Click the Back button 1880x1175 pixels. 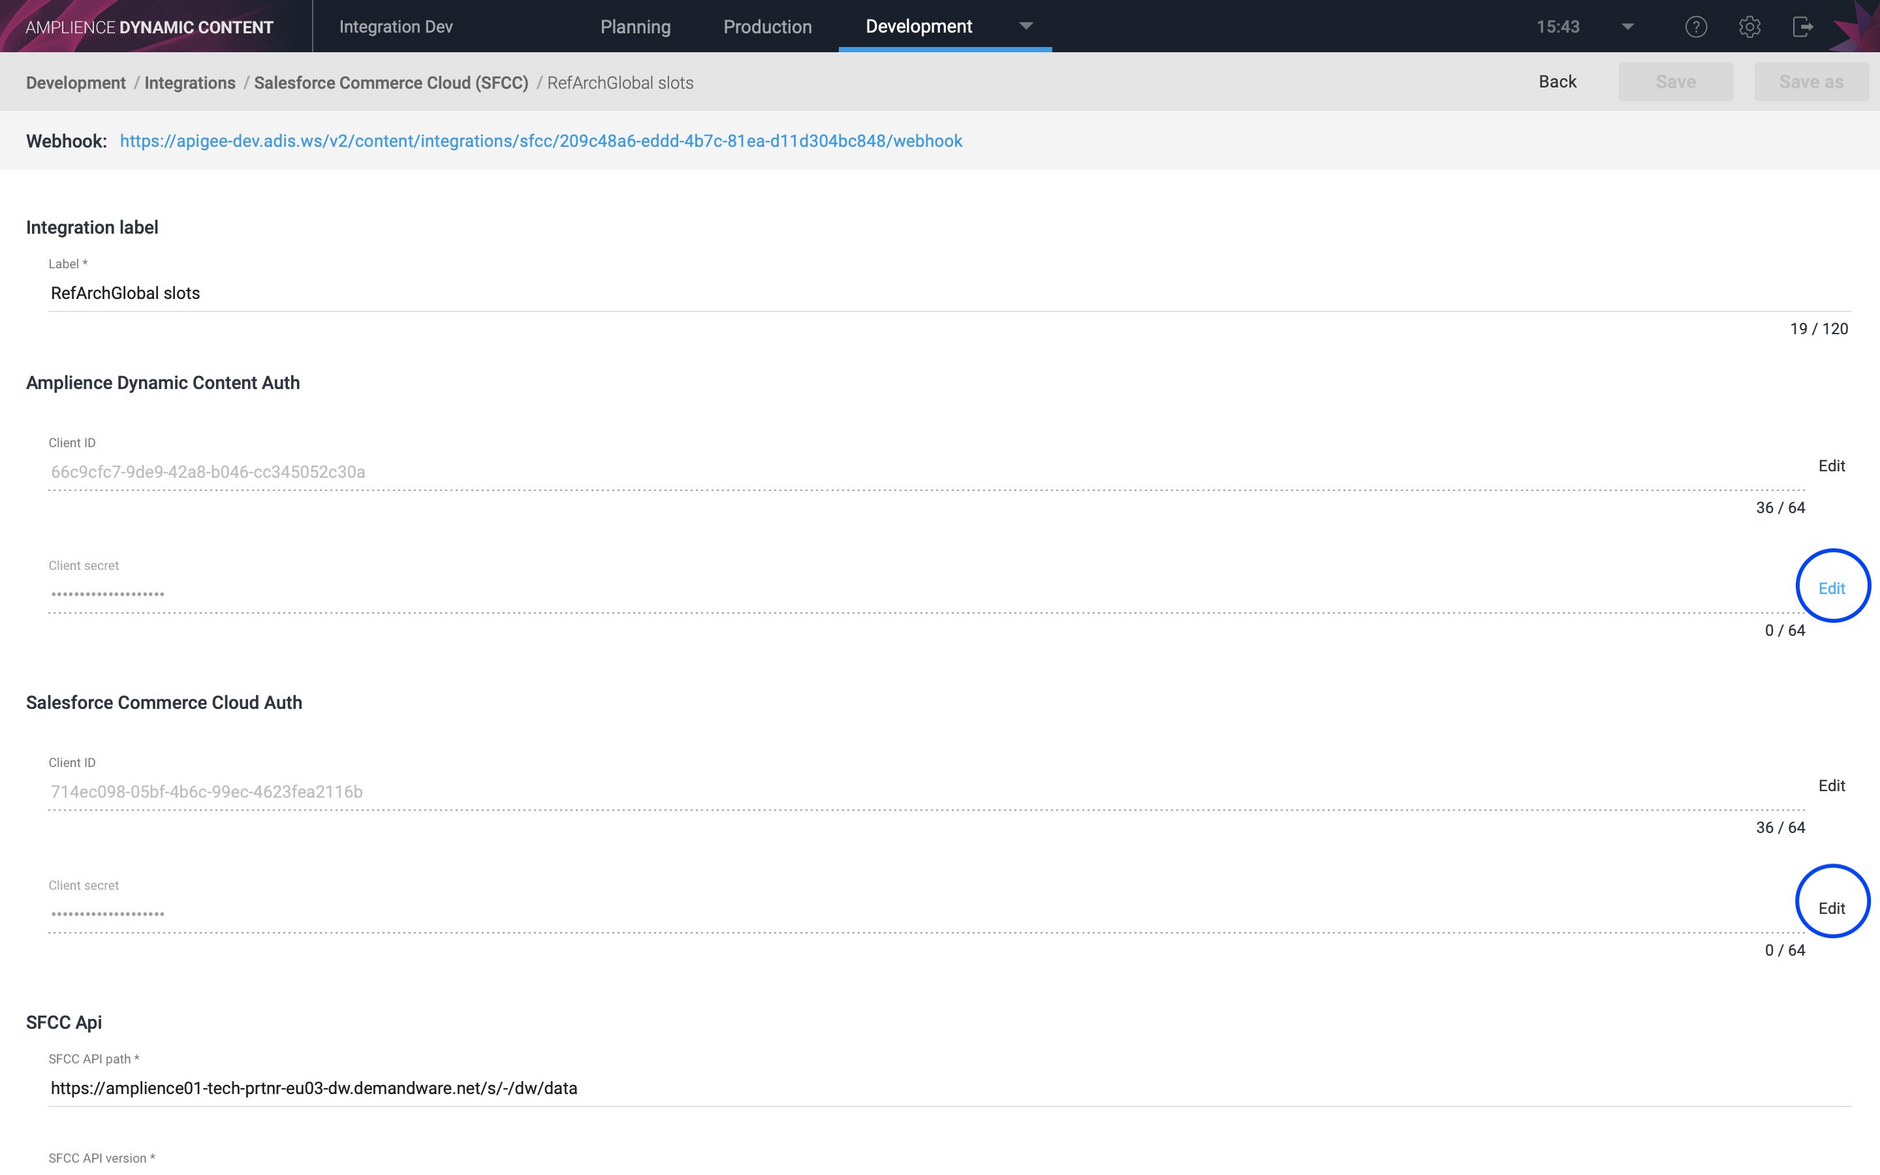tap(1557, 82)
